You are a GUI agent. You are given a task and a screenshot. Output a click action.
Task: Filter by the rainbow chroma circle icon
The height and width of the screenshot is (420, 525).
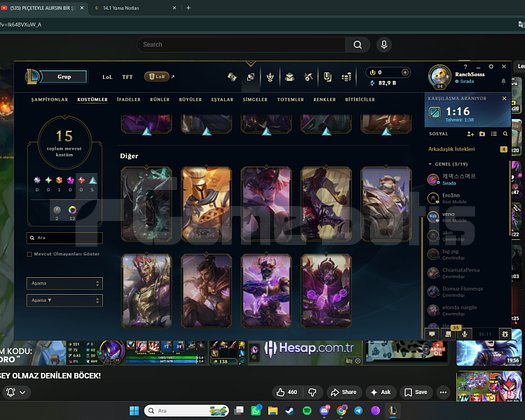pyautogui.click(x=72, y=210)
